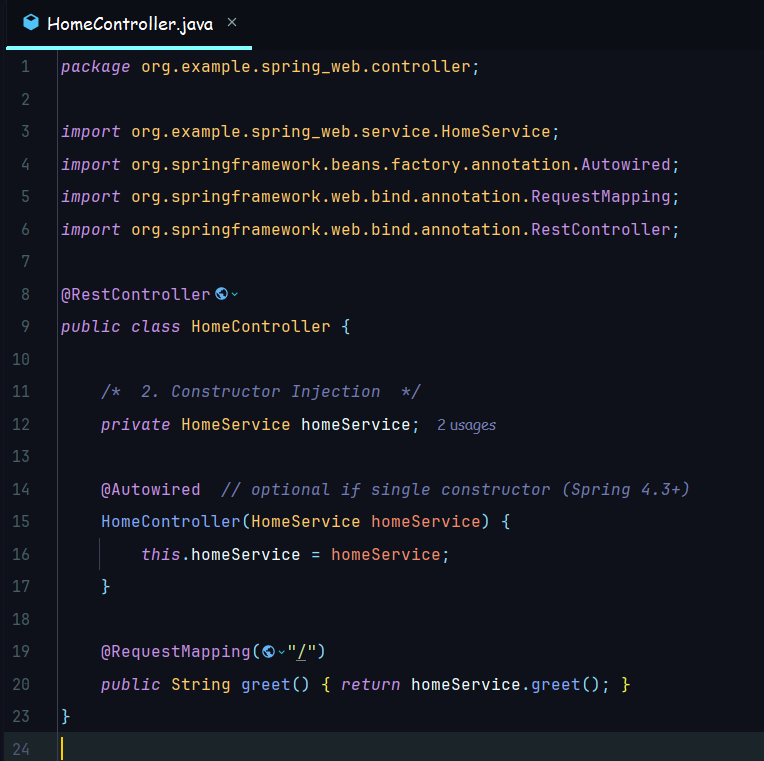This screenshot has width=764, height=761.
Task: Click the Java class file icon on the tab
Action: point(31,22)
